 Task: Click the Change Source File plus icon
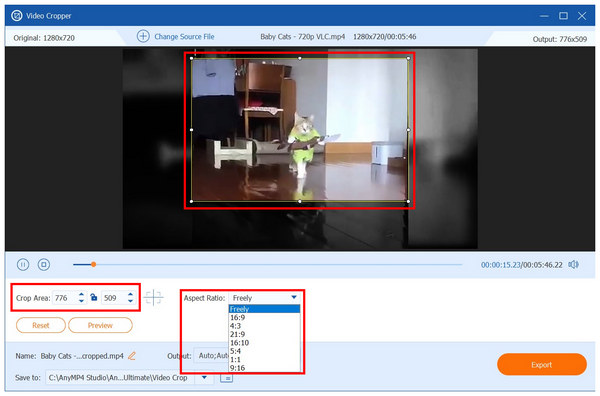(143, 36)
